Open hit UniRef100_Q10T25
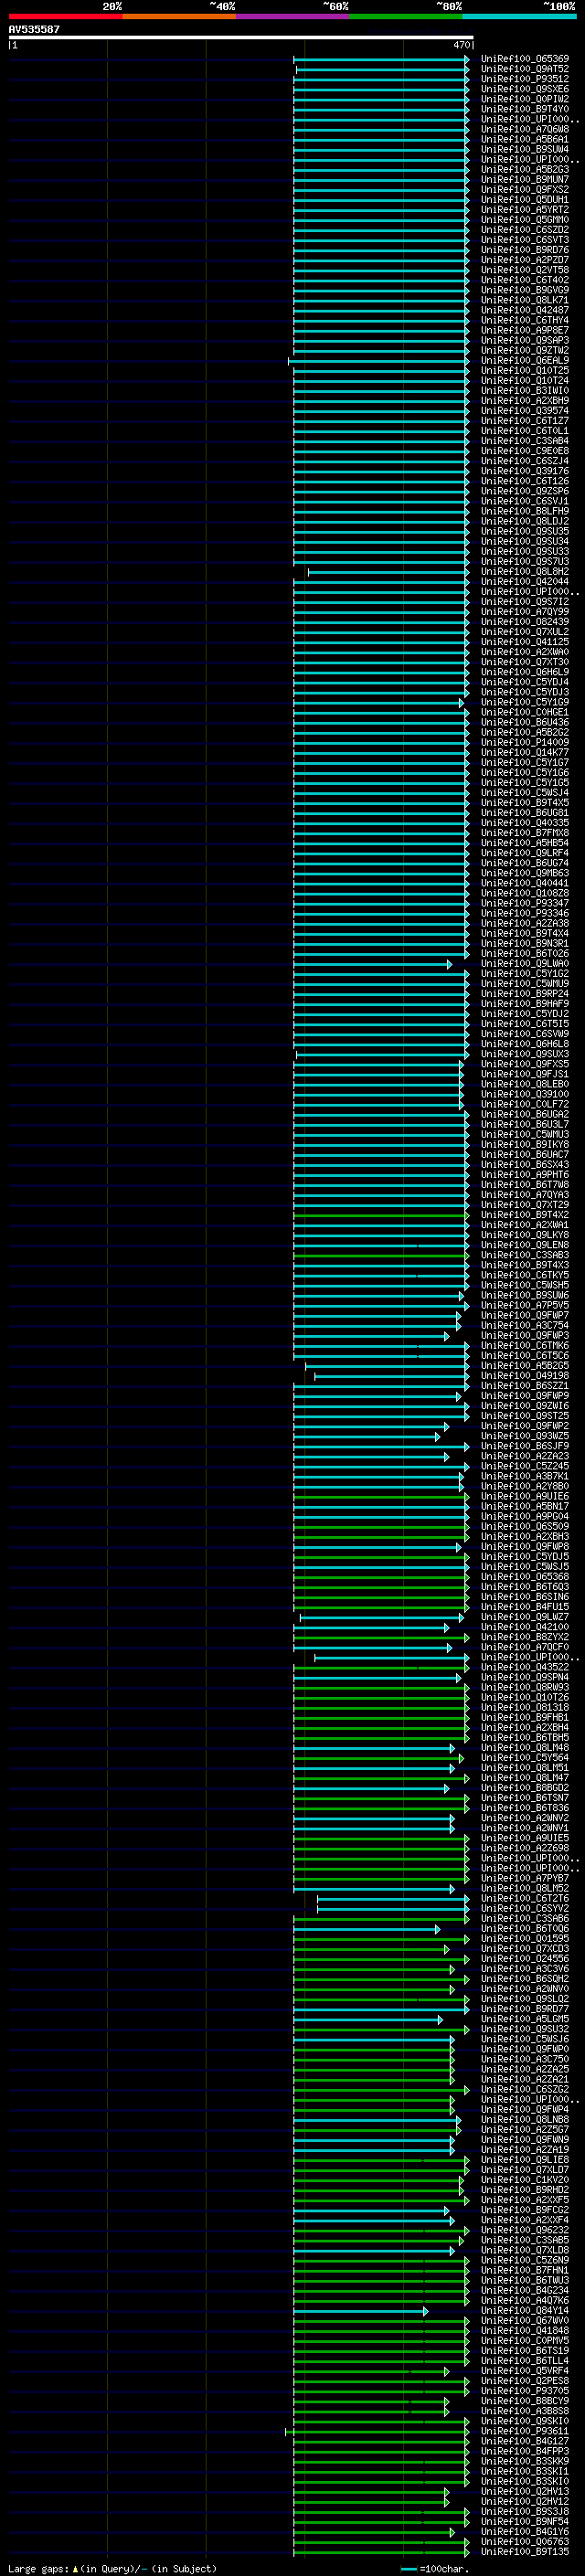 pos(525,370)
